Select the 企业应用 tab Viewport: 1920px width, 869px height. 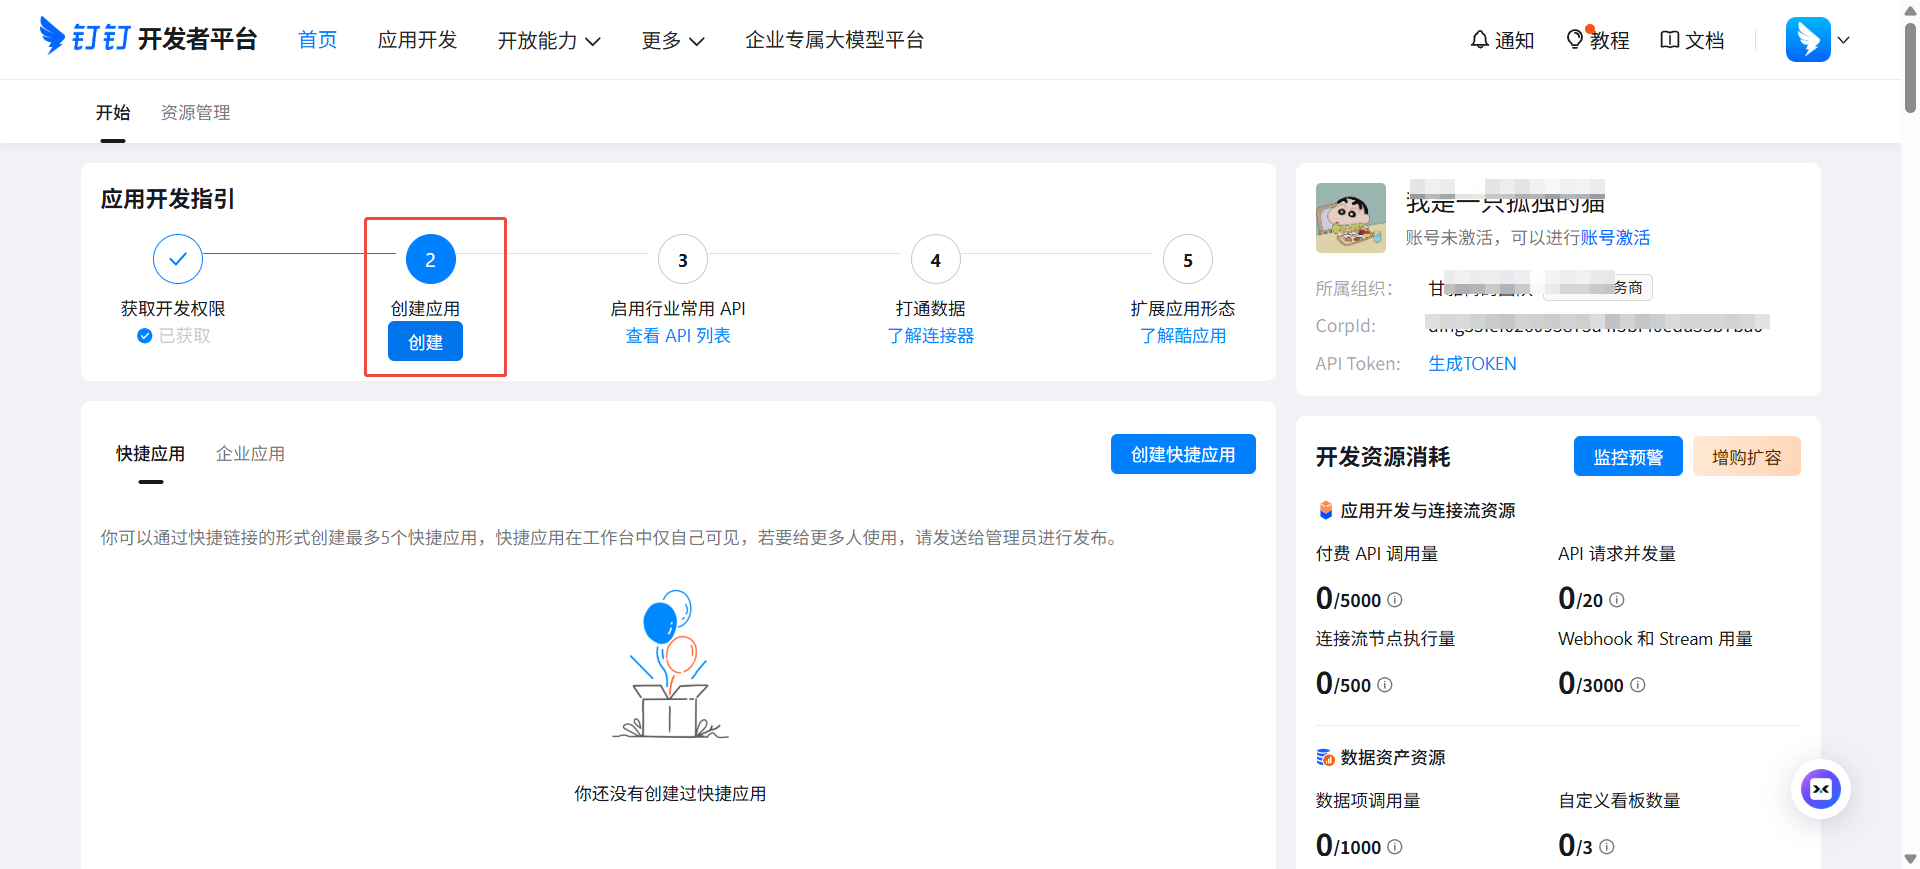click(250, 454)
